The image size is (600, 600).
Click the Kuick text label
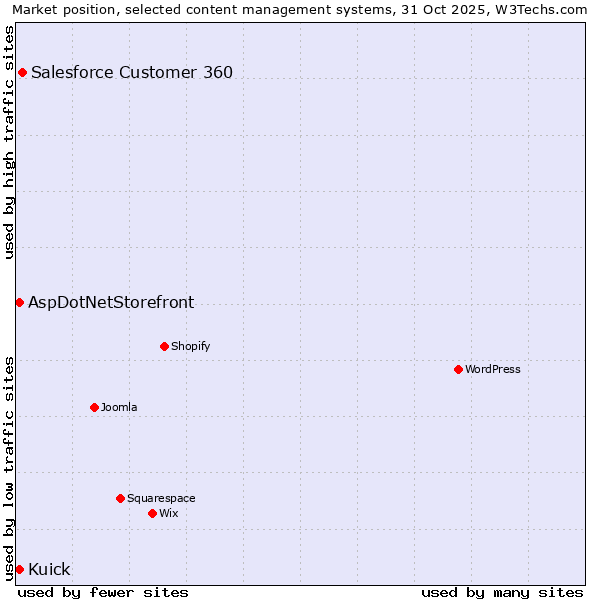click(49, 569)
